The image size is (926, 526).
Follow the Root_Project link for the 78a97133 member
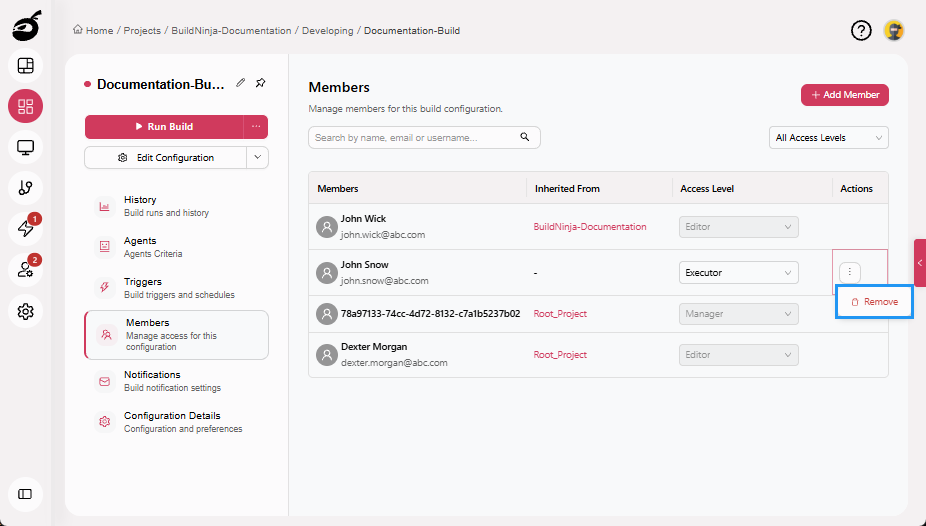560,314
